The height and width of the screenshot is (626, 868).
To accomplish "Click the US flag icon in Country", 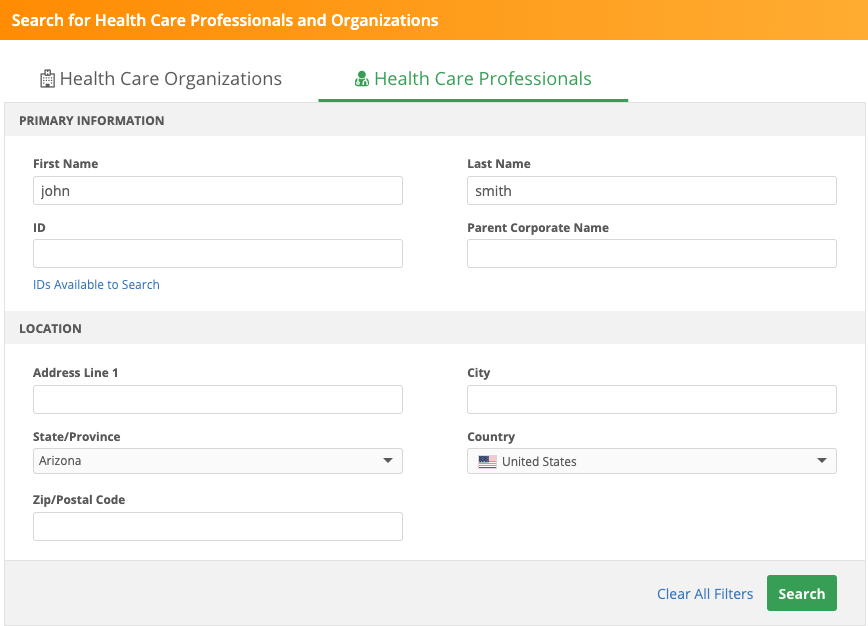I will 487,462.
